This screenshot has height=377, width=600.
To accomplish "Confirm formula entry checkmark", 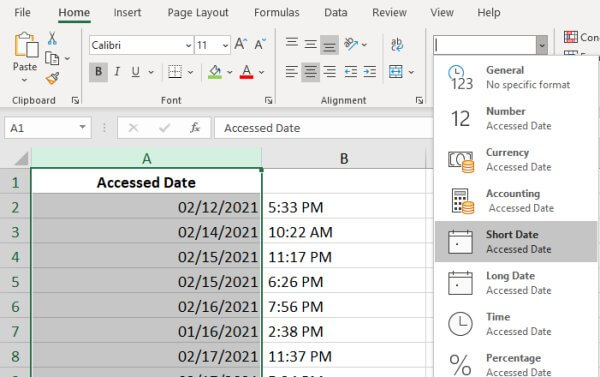I will coord(165,127).
